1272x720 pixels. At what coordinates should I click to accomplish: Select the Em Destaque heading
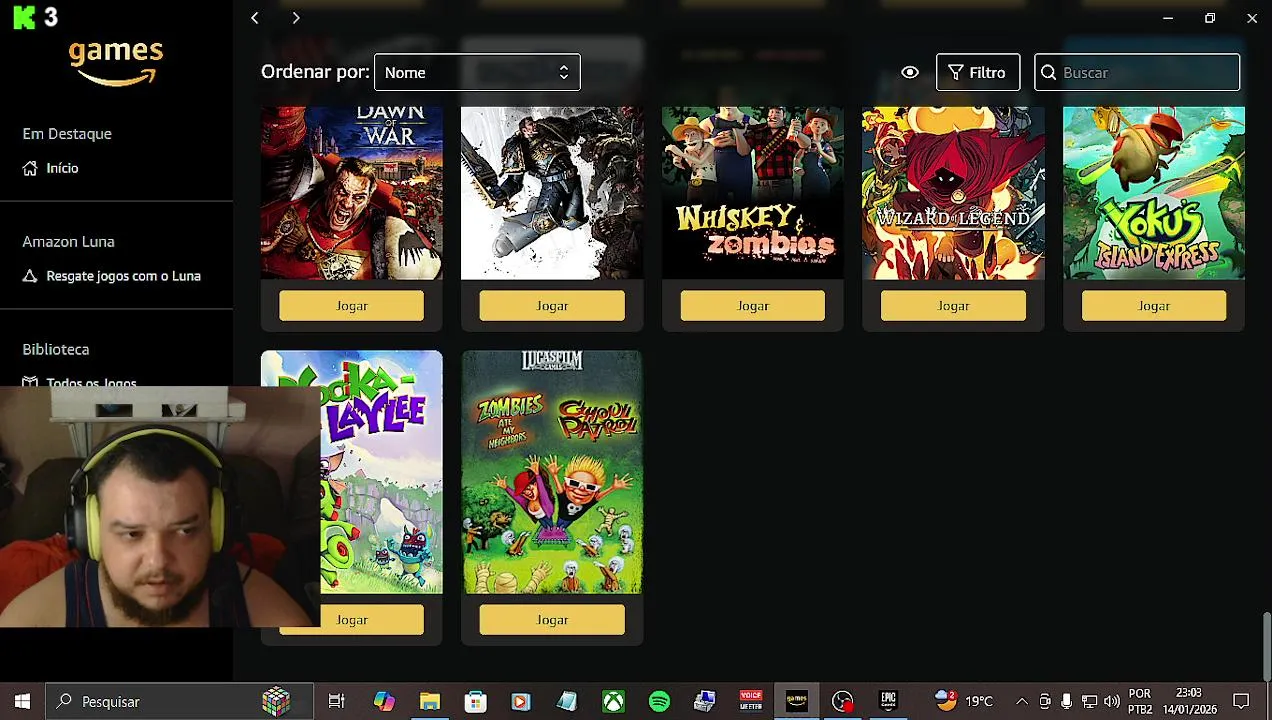coord(67,133)
